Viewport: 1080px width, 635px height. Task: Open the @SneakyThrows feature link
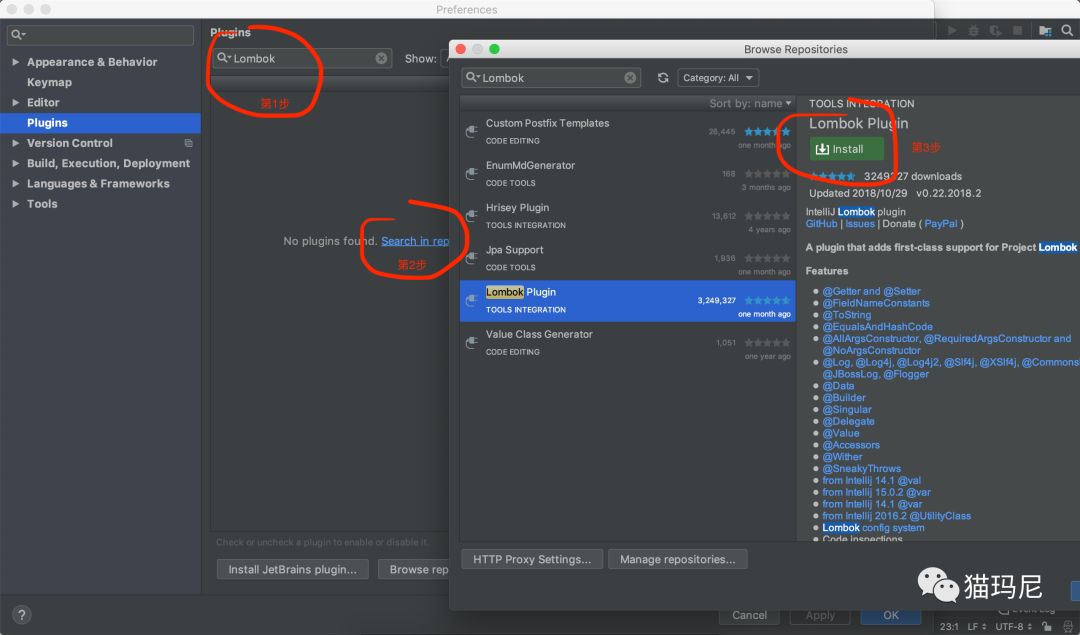click(861, 468)
